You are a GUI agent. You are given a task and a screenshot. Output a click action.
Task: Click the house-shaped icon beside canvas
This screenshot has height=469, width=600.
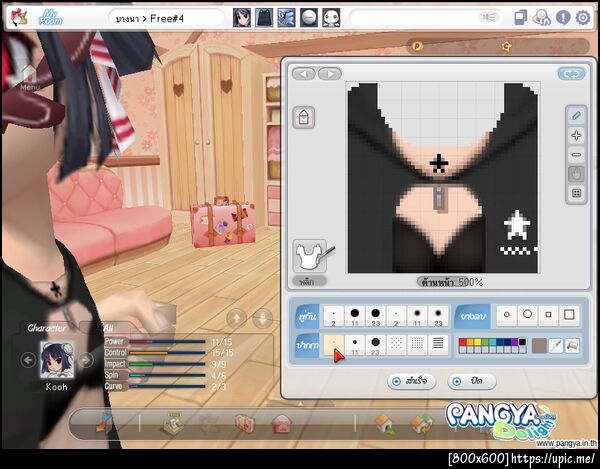click(304, 117)
